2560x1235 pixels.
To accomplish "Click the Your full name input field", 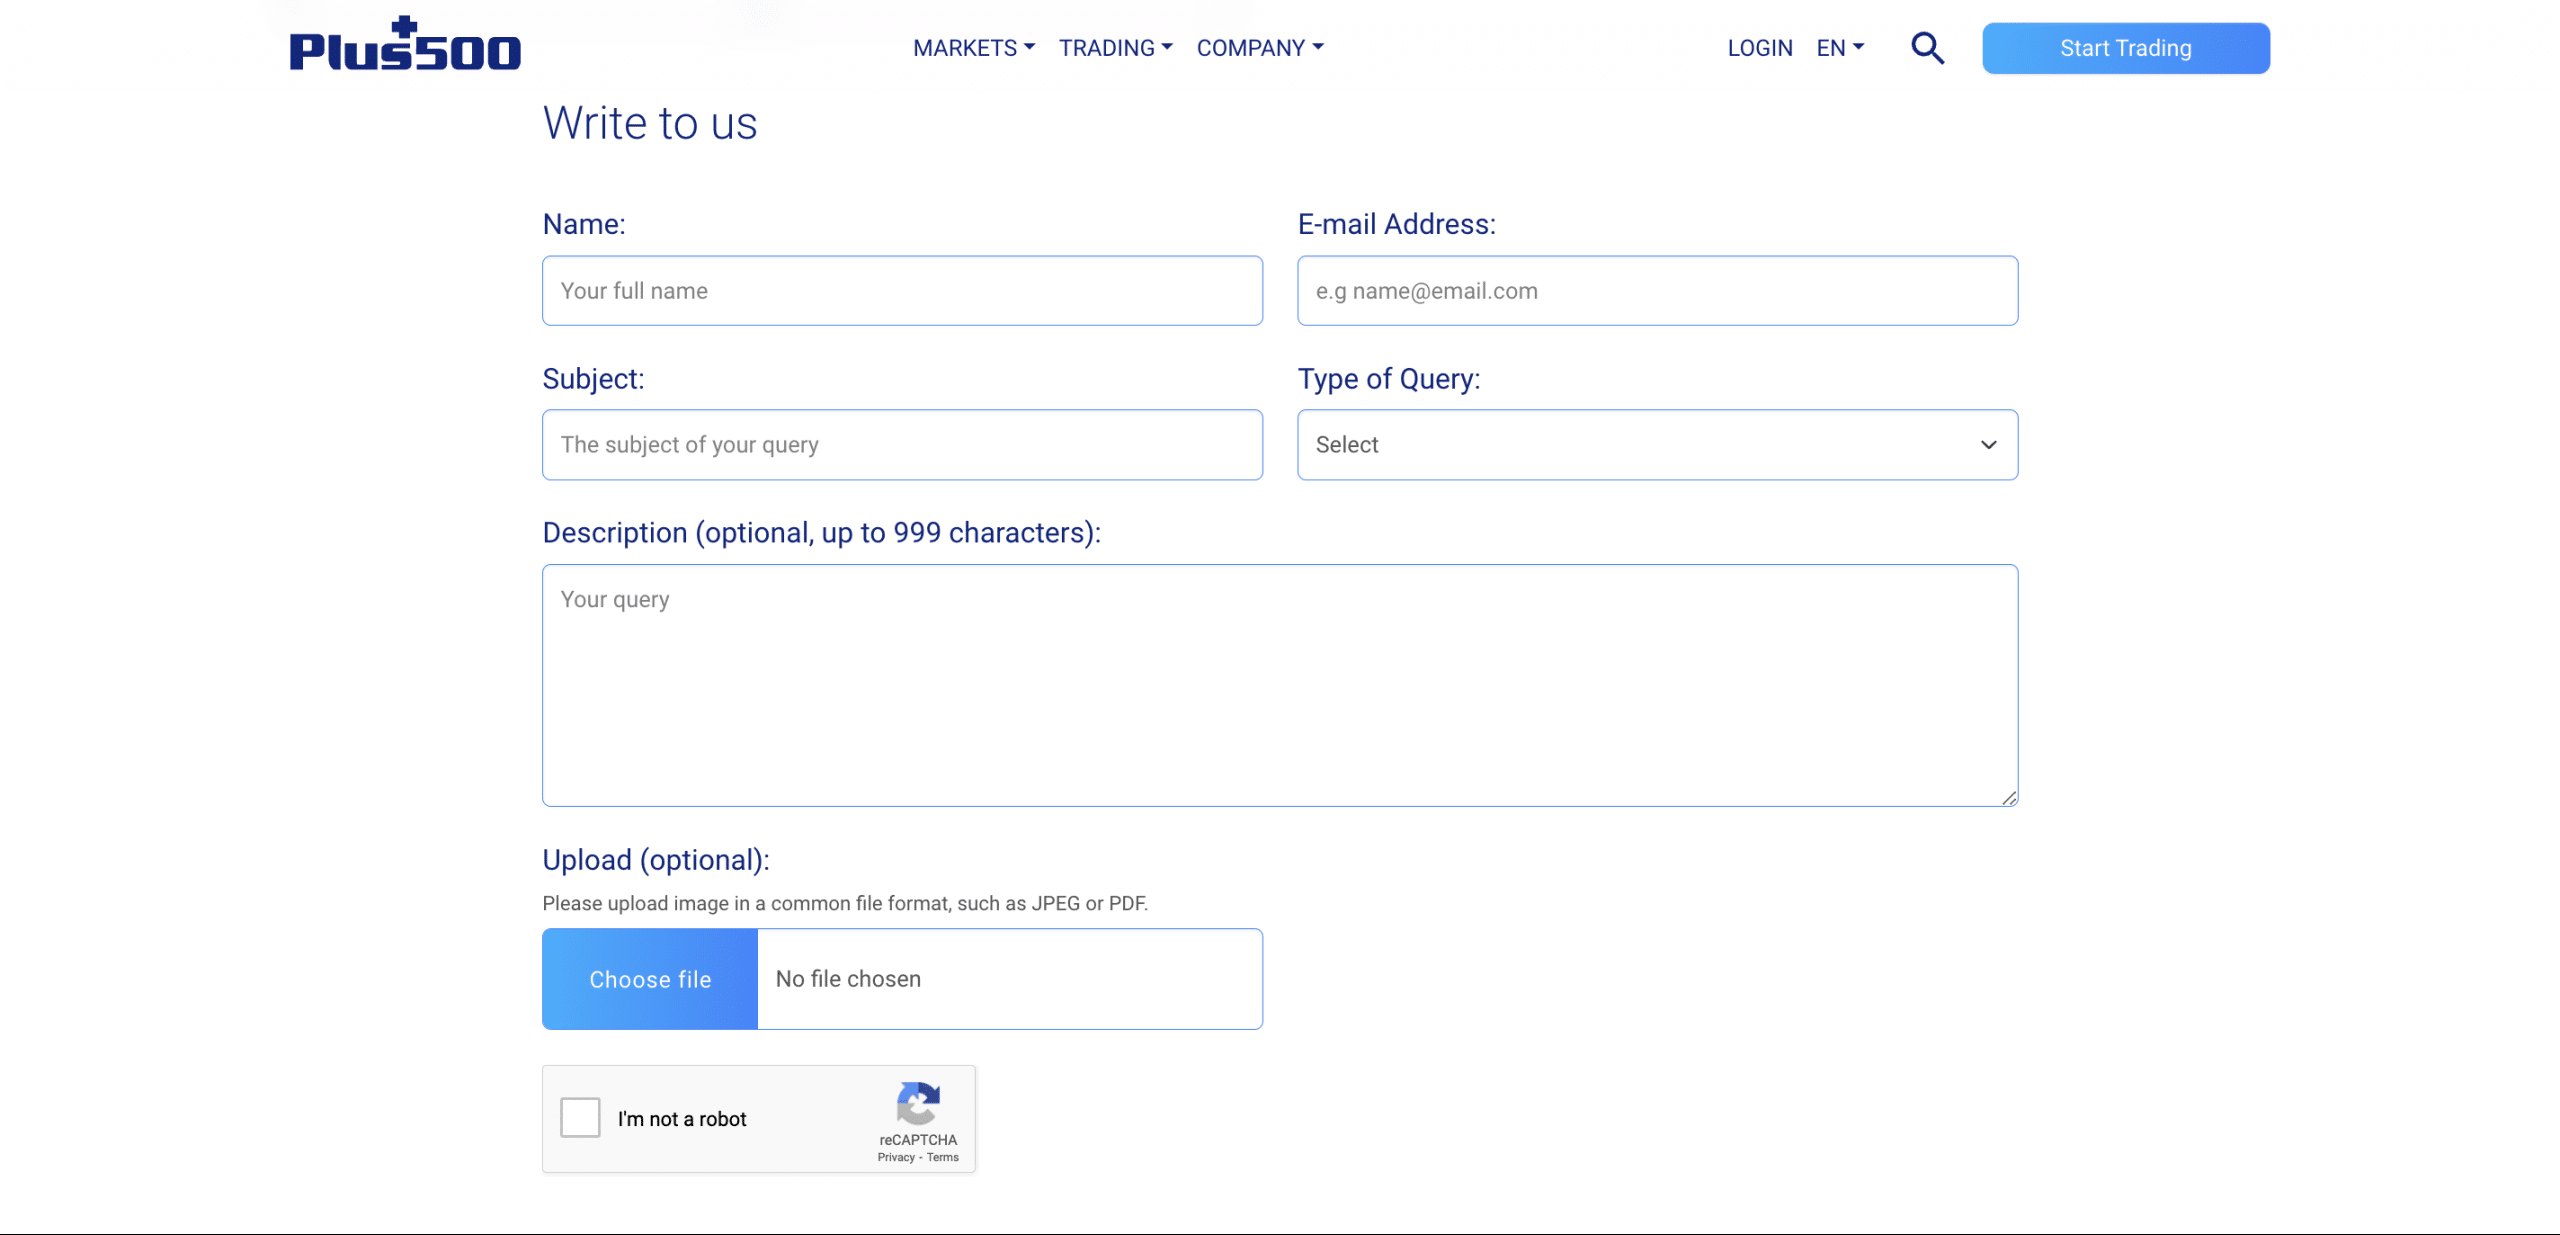I will click(901, 291).
